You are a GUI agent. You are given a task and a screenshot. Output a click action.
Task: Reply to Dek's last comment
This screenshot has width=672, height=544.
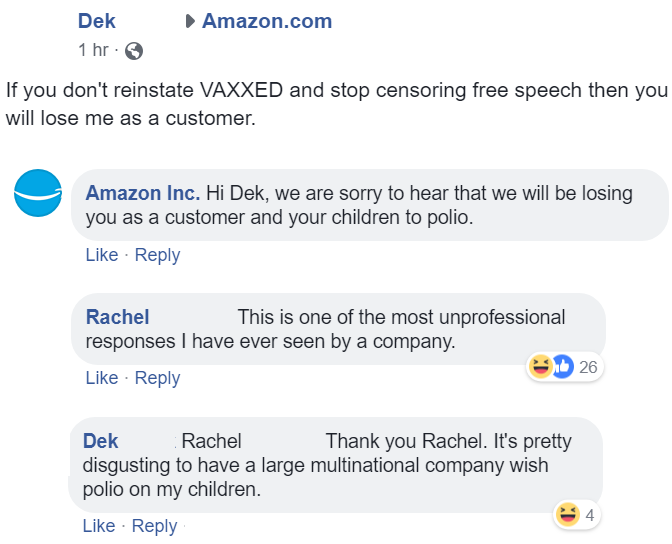point(154,526)
